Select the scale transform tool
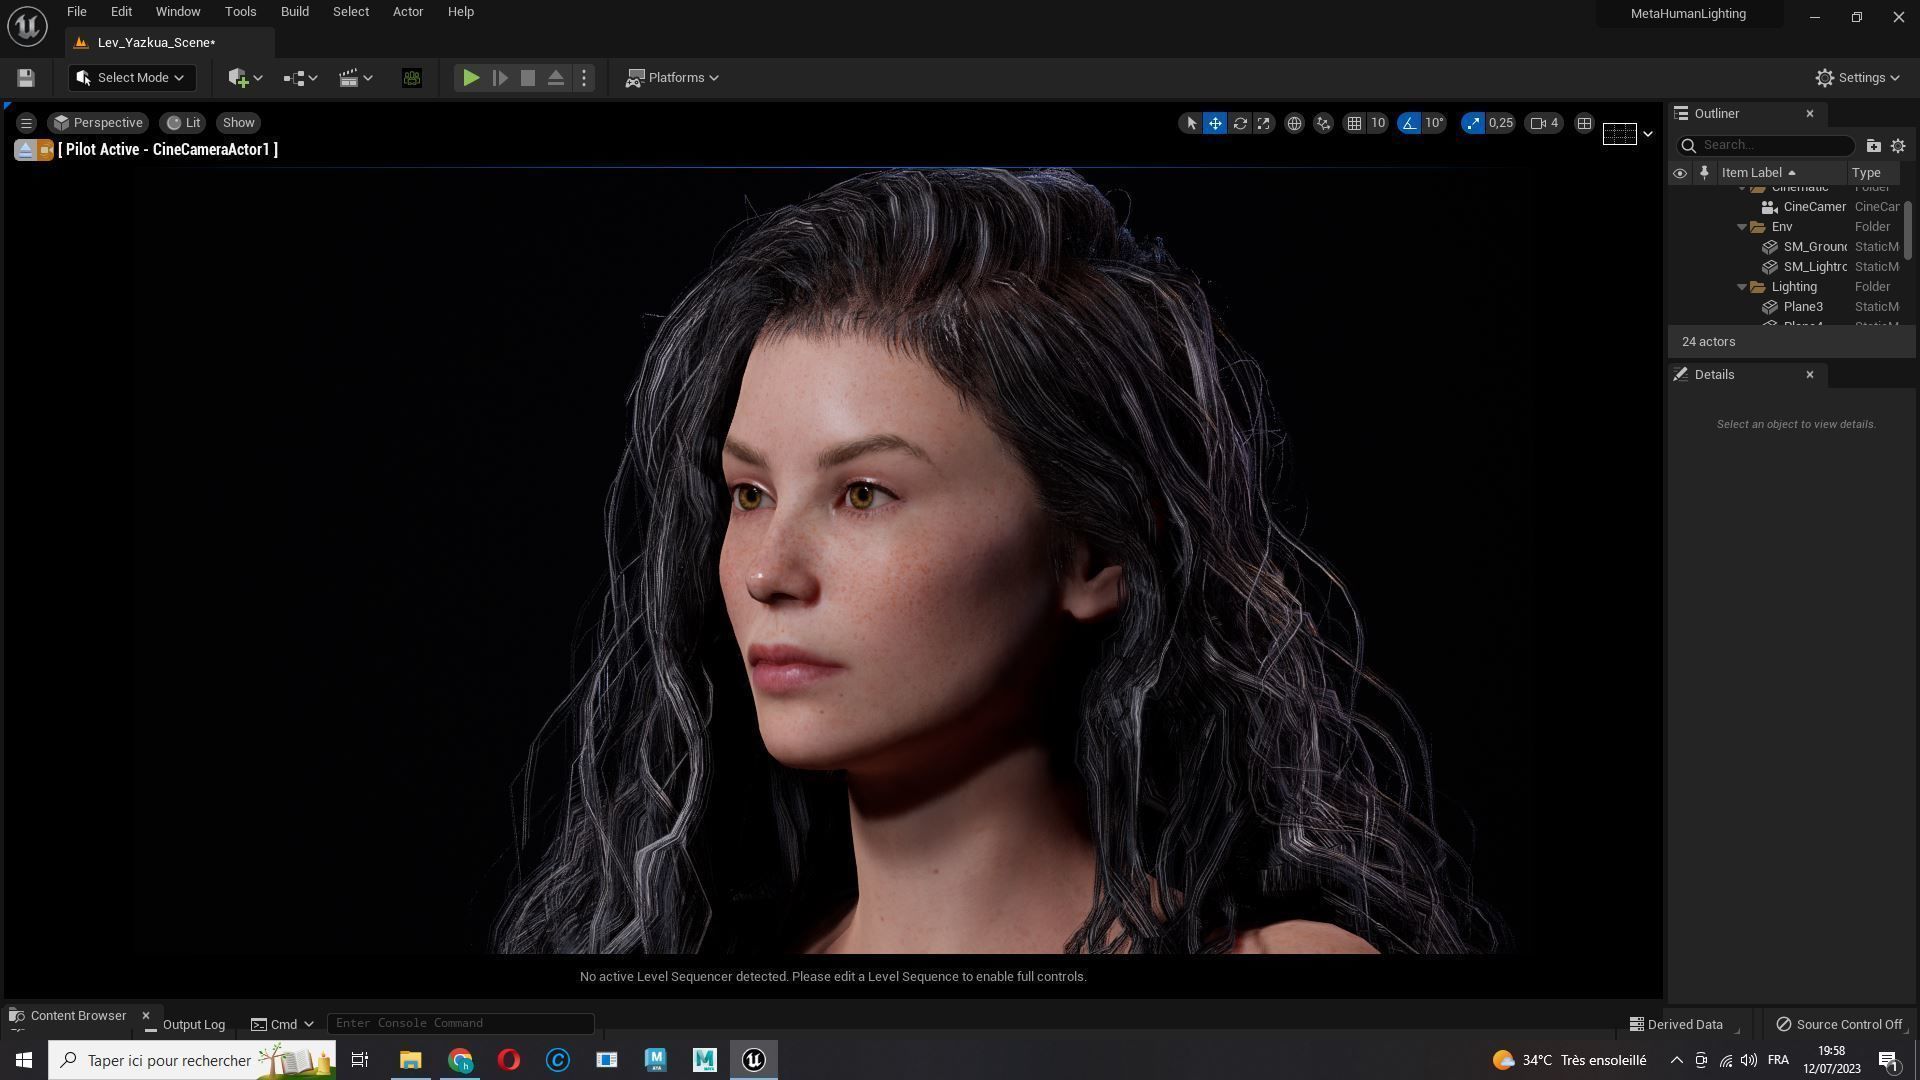The image size is (1920, 1080). [x=1264, y=123]
